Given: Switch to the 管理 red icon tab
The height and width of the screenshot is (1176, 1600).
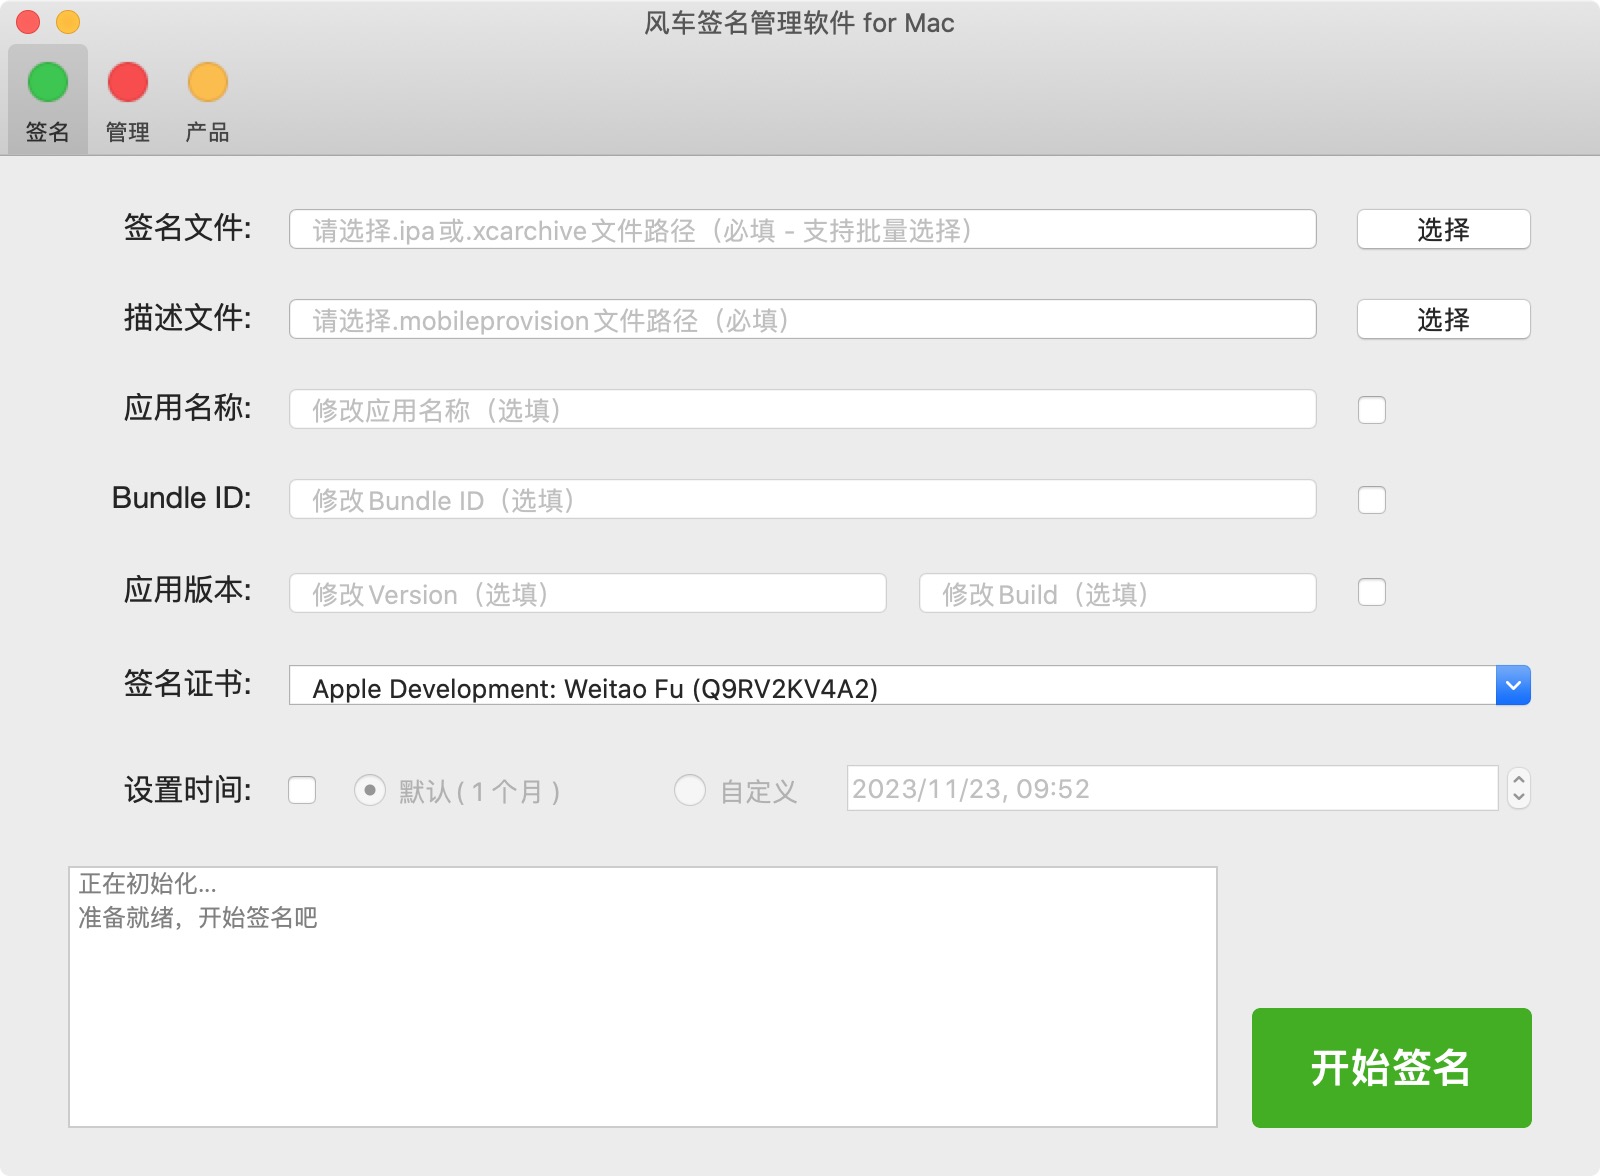Looking at the screenshot, I should pos(128,100).
